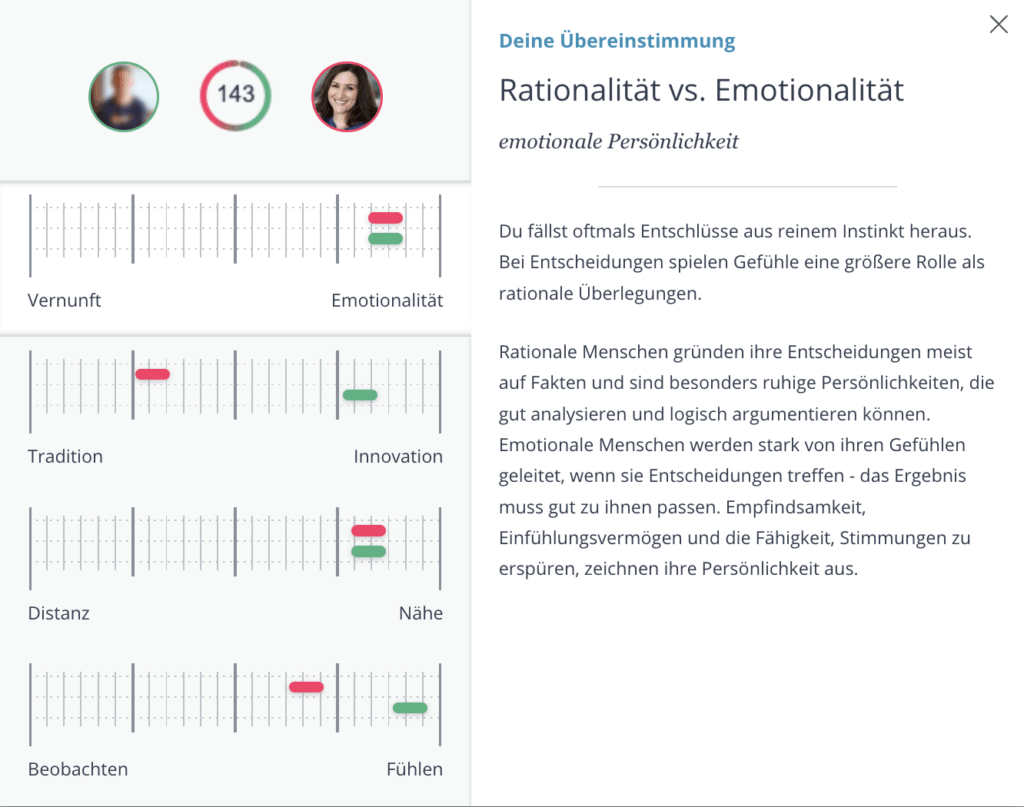Click green marker on Beobachten–Fühlen scale
Viewport: 1024px width, 807px height.
(x=410, y=708)
